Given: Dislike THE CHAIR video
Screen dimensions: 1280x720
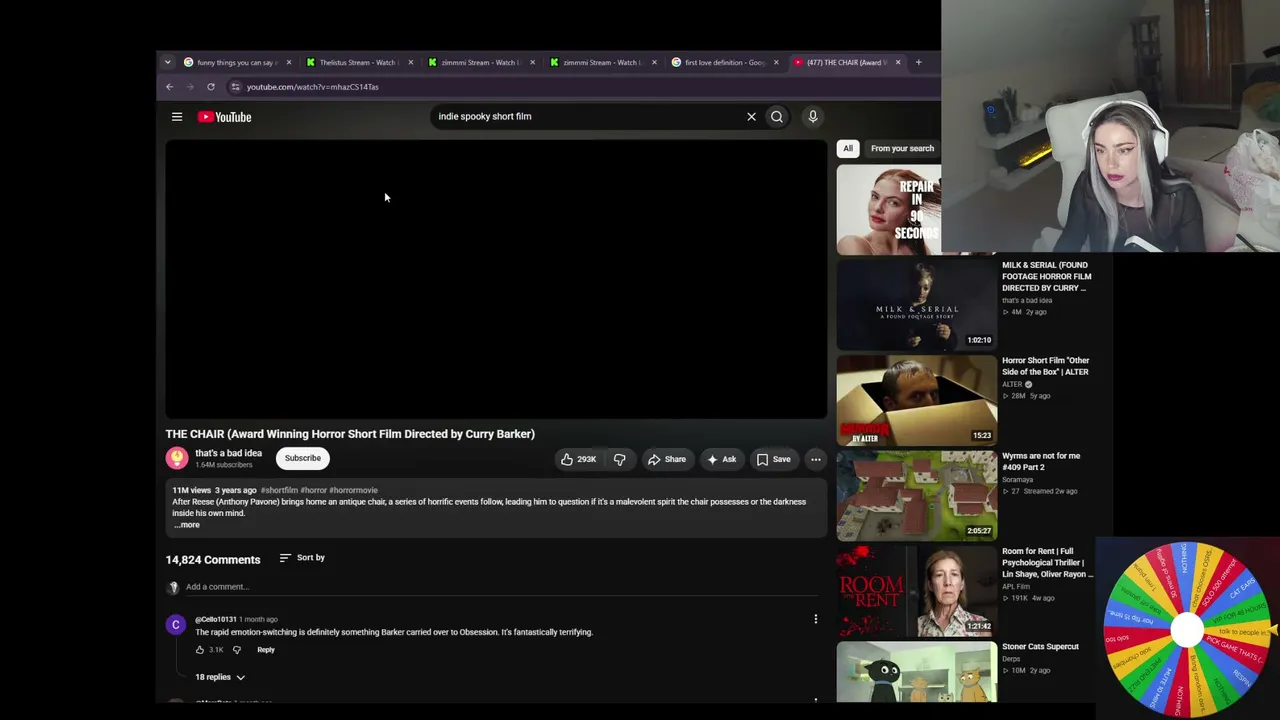Looking at the screenshot, I should click(620, 459).
